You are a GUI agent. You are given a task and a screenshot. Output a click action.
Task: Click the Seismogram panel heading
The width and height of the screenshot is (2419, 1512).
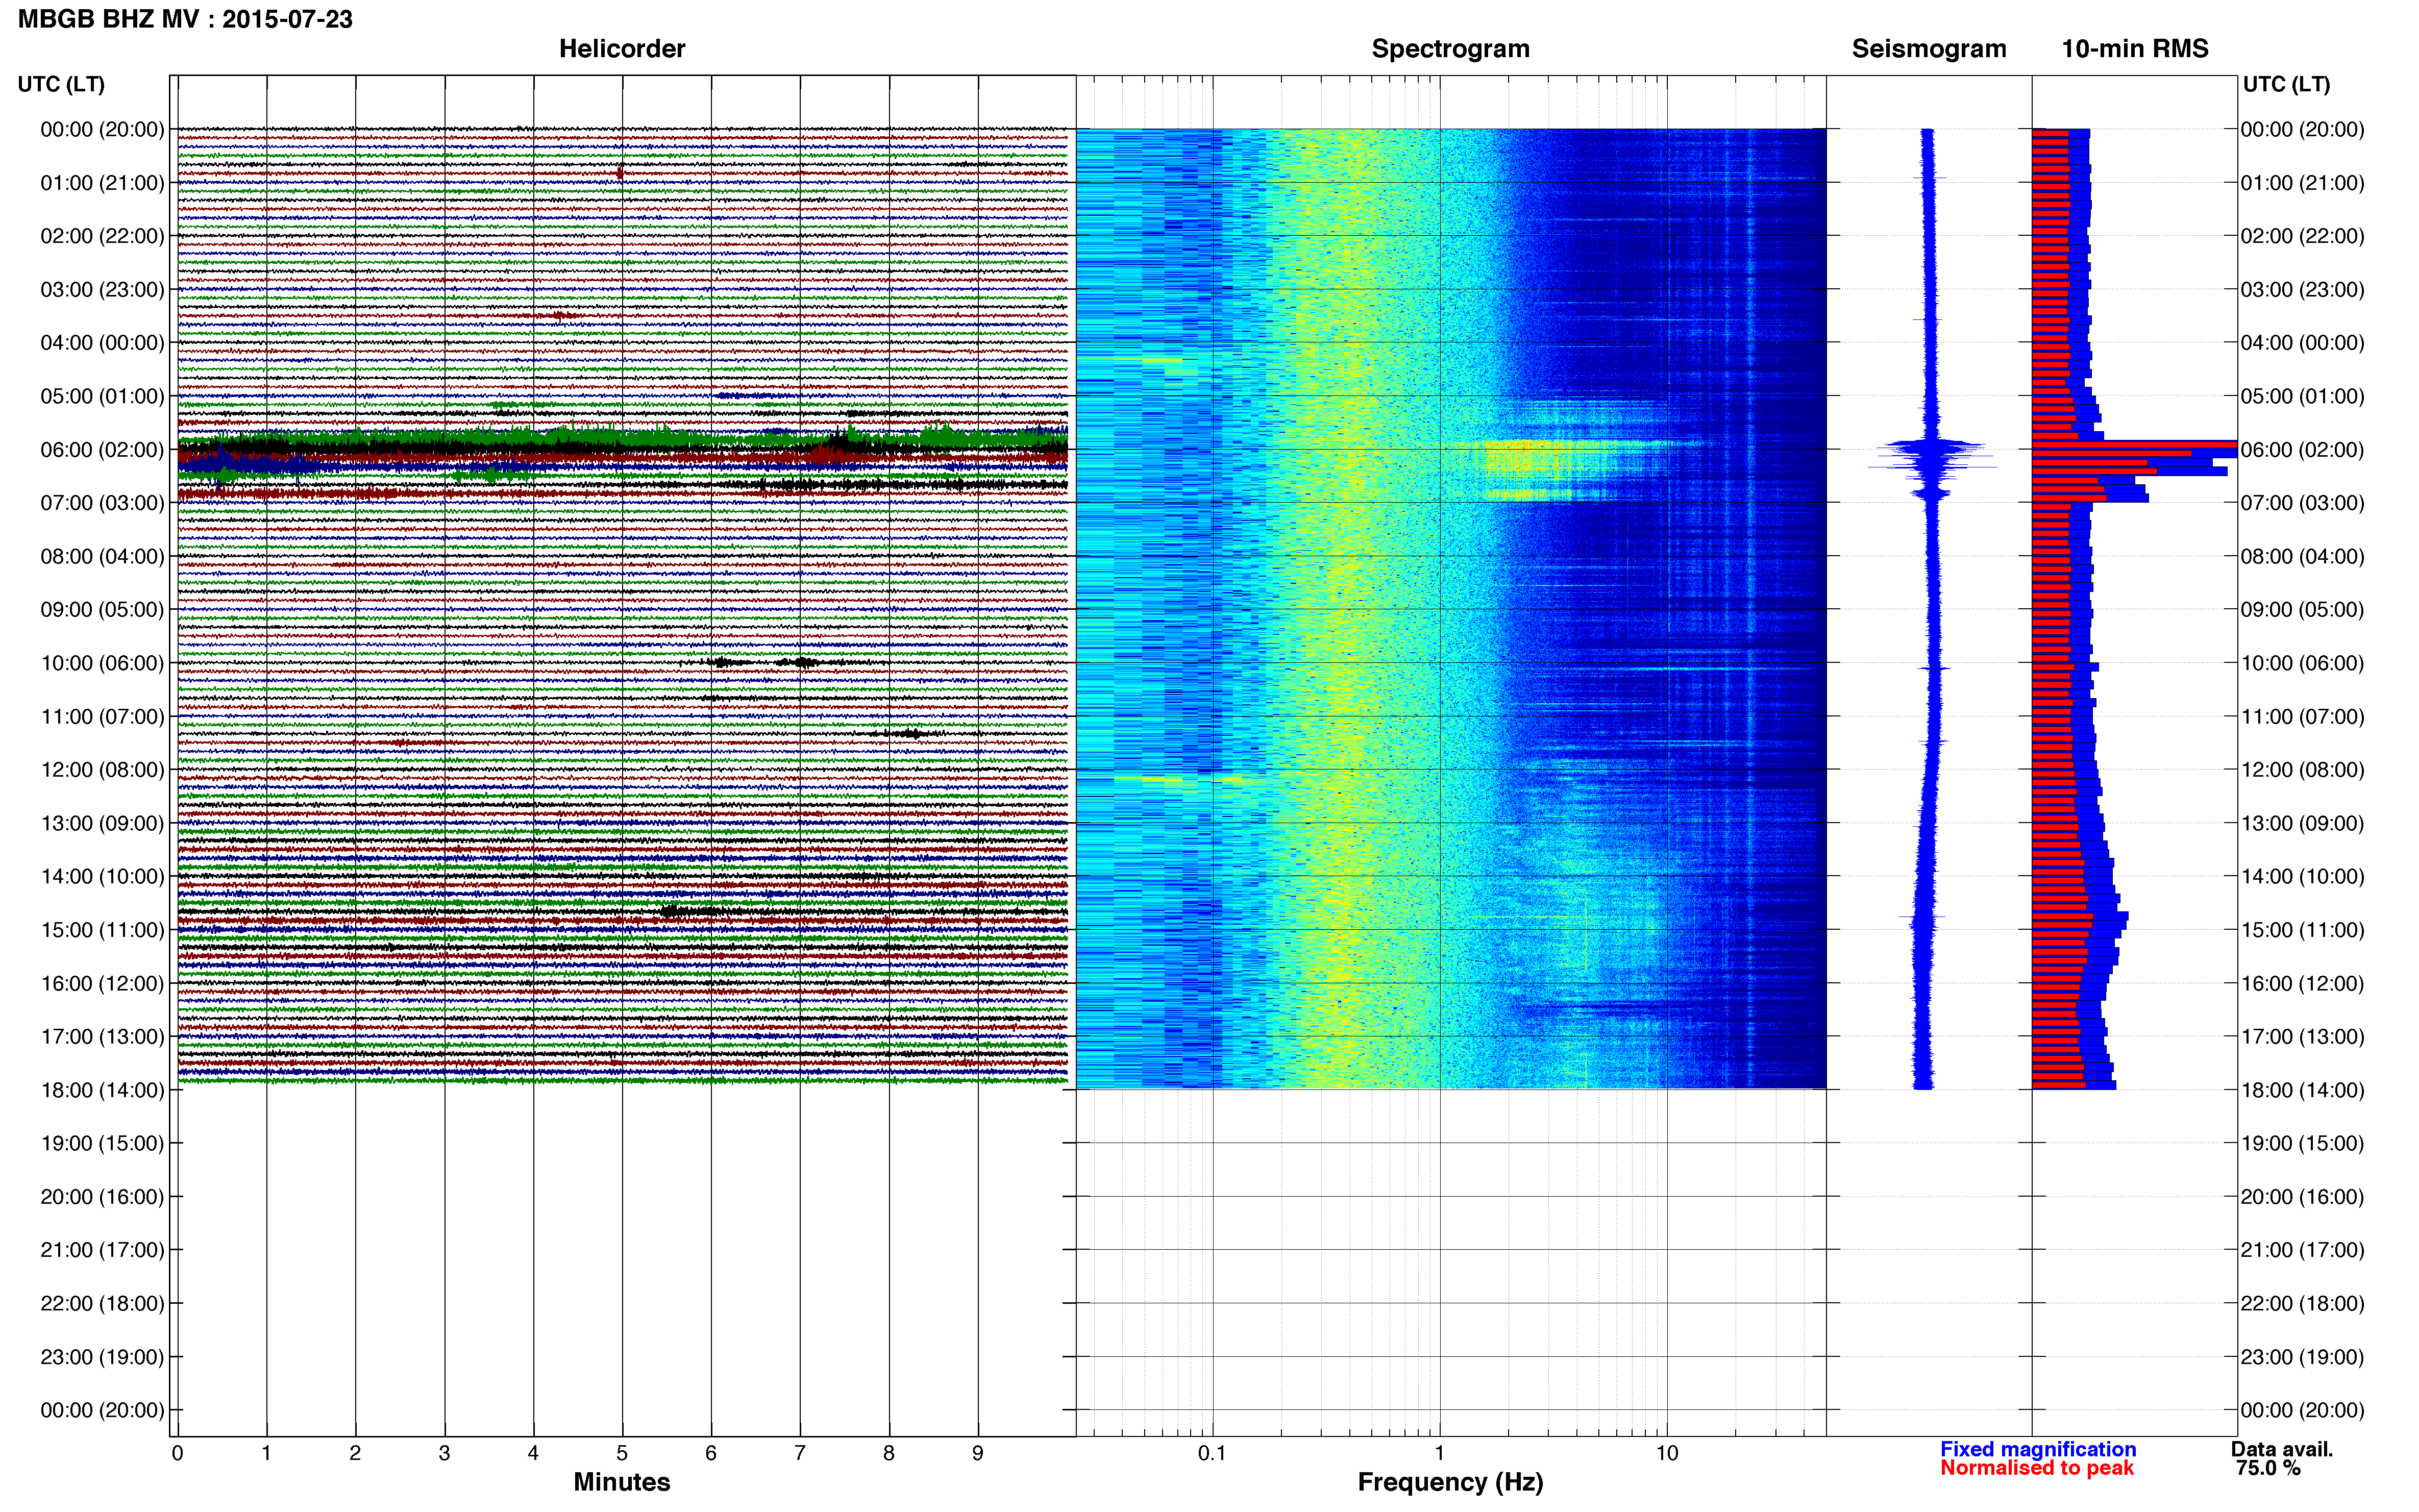coord(1928,48)
